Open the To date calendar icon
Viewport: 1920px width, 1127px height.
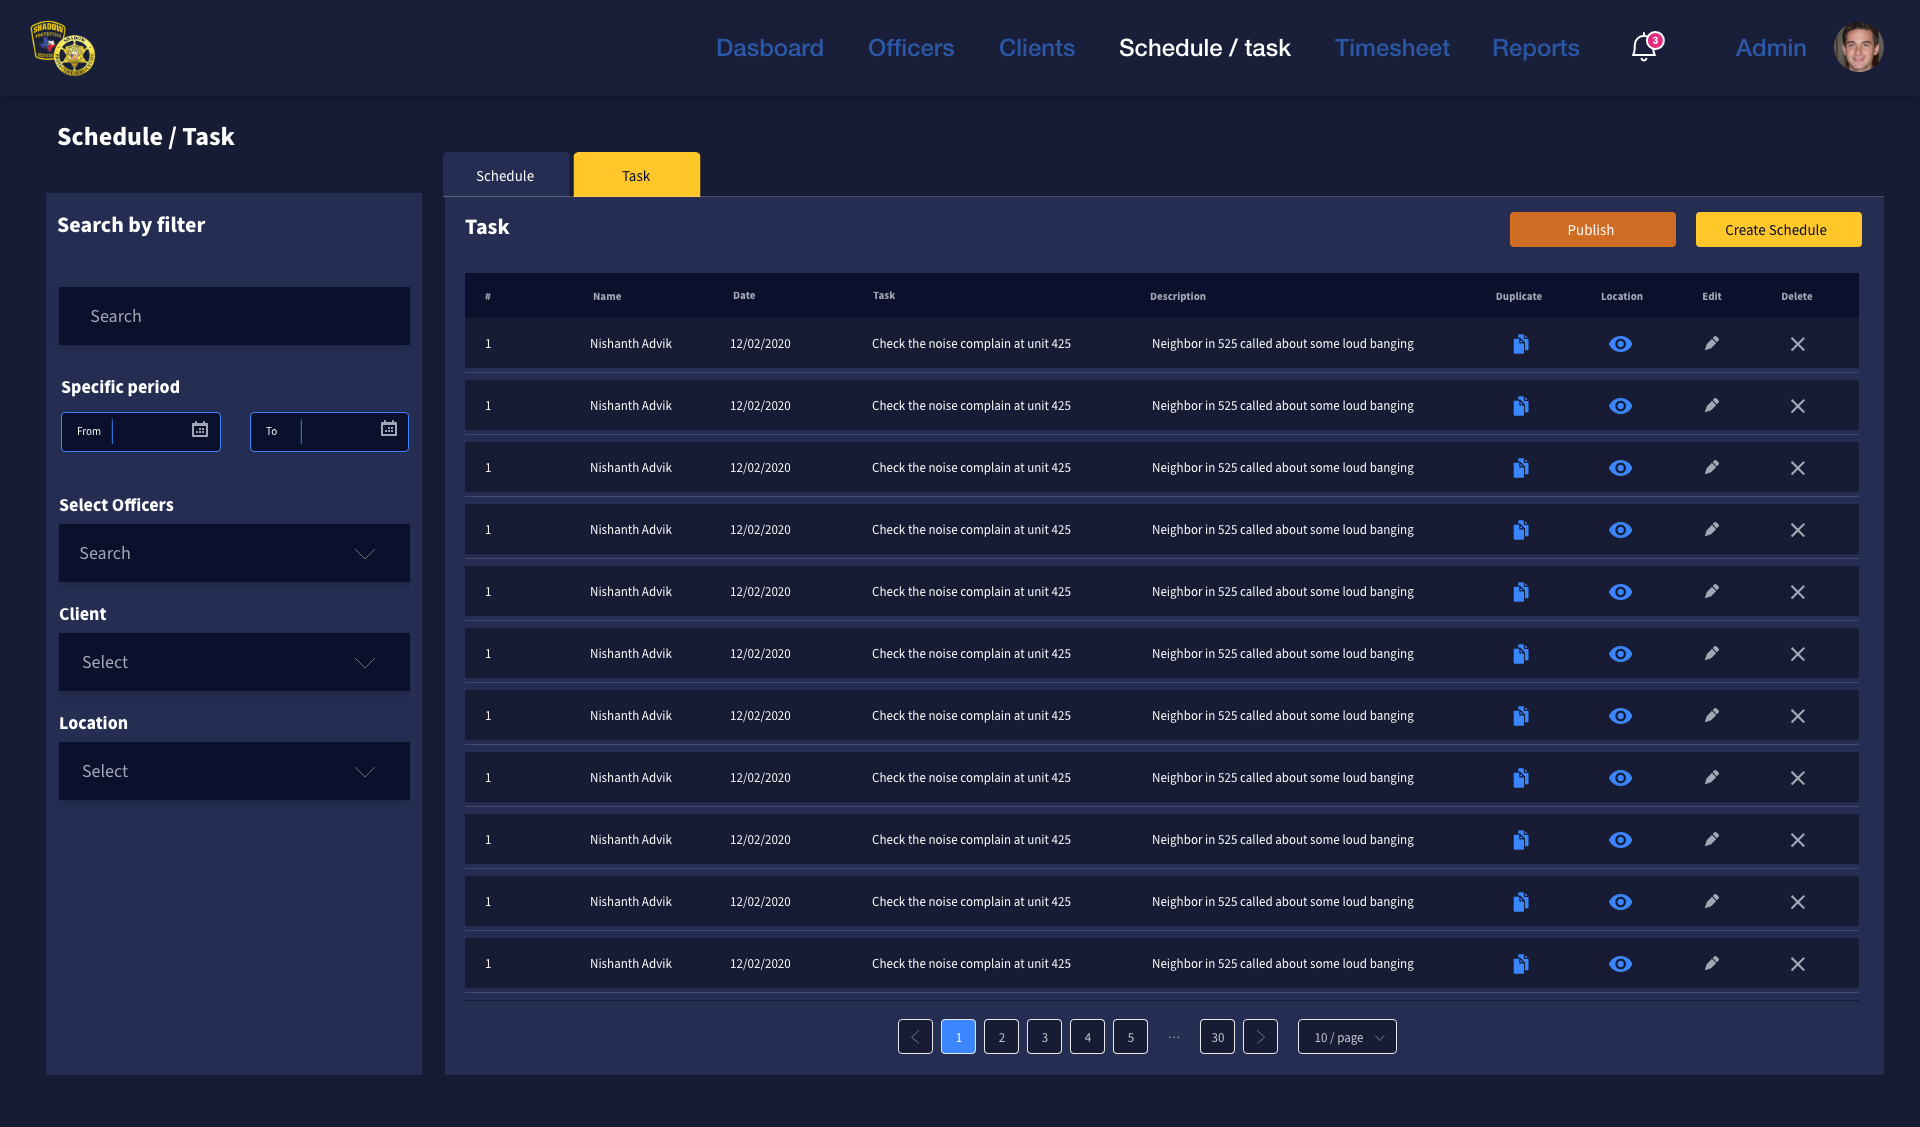click(x=389, y=429)
